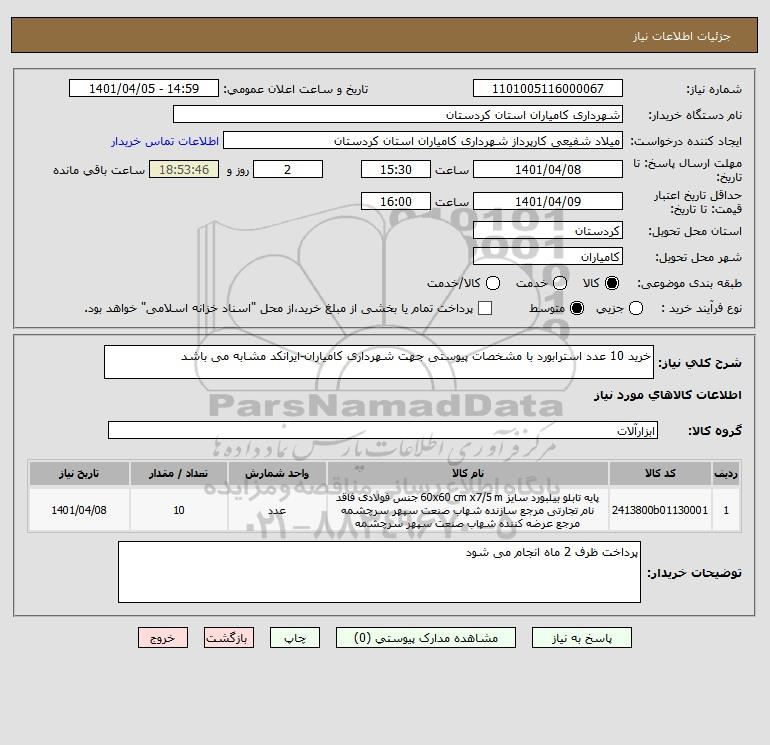
Task: Click the توضیحات خریدار label
Action: 694,573
